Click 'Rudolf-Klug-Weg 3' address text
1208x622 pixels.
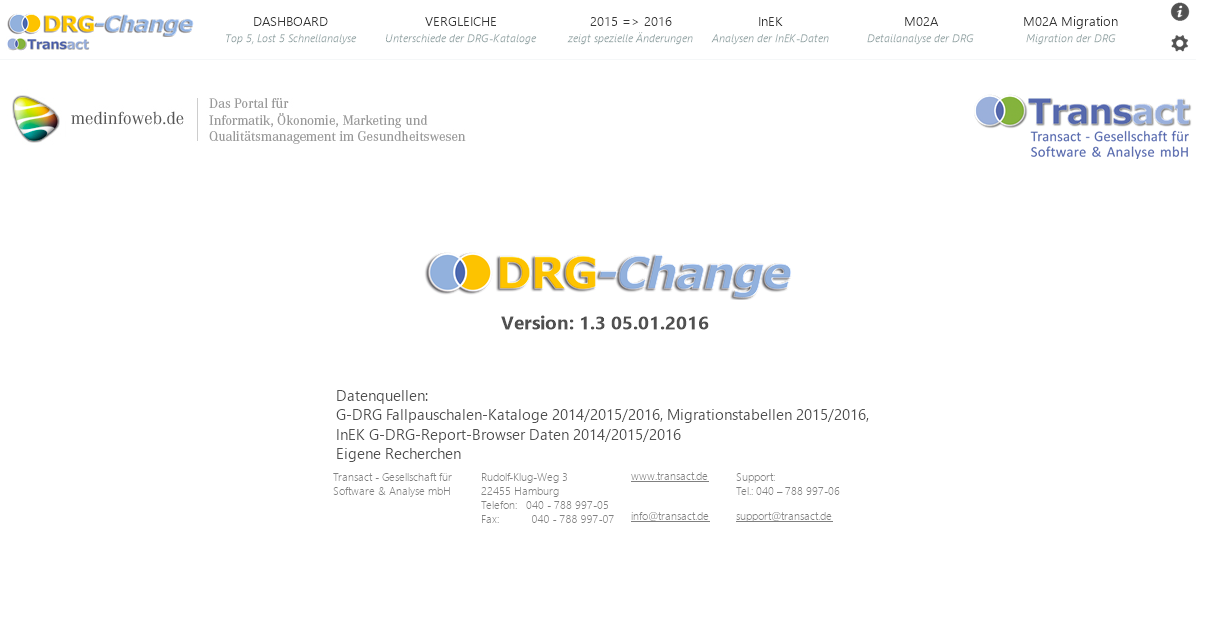(x=524, y=477)
